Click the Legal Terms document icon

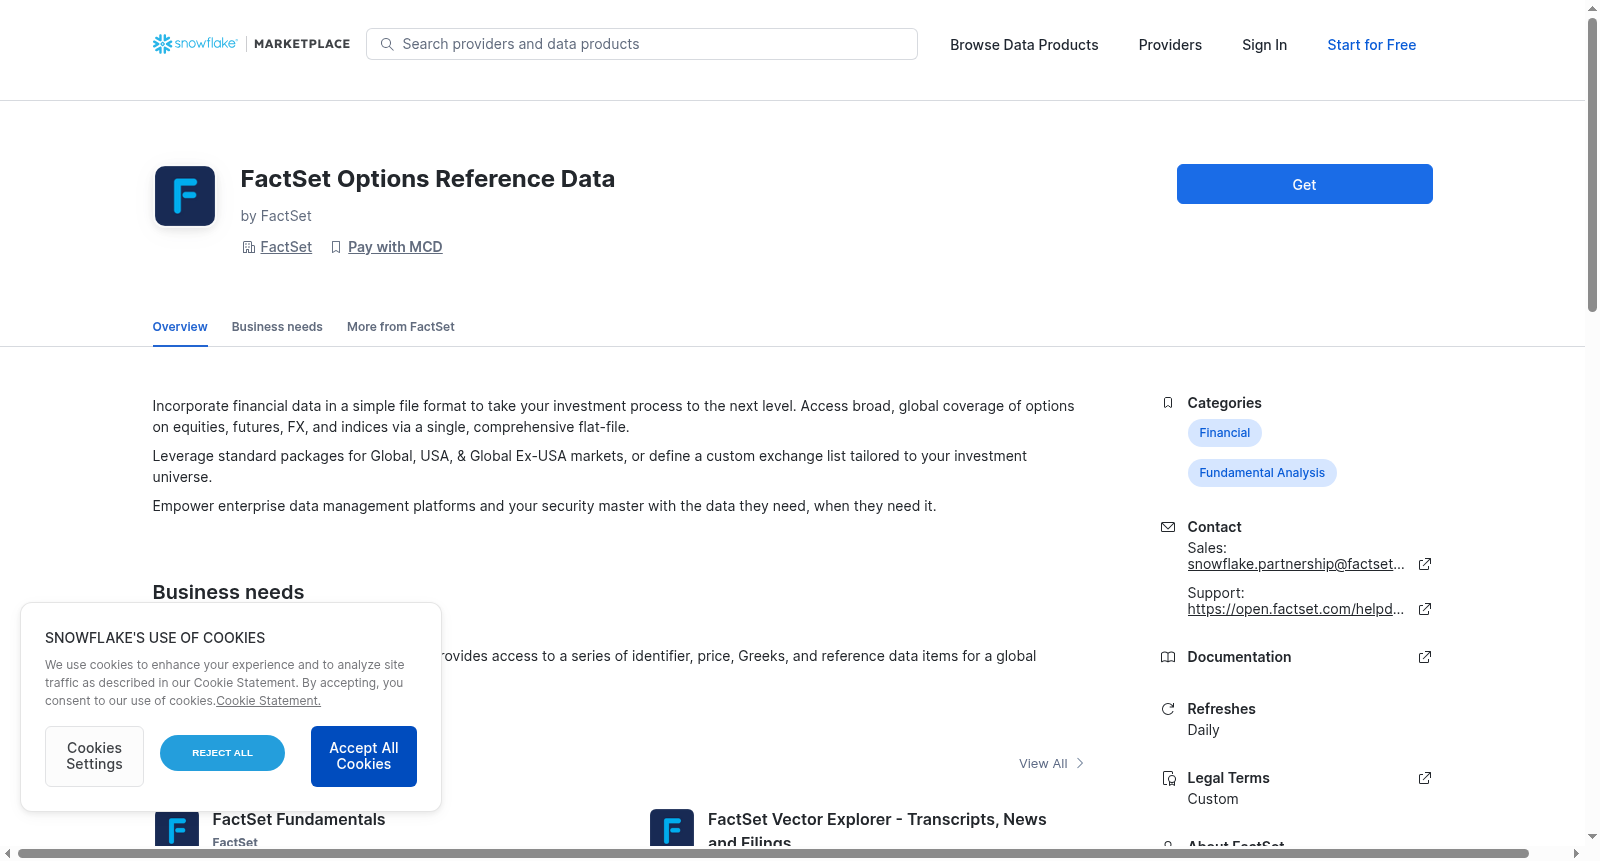coord(1168,778)
